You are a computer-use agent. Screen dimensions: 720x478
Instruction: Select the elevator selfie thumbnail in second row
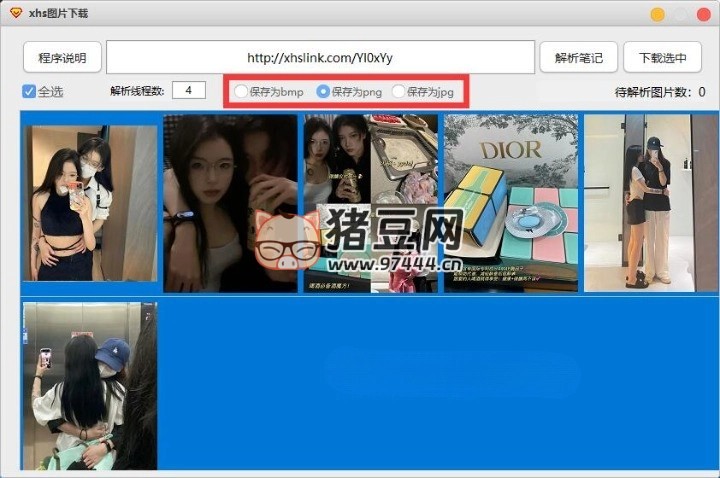(90, 386)
